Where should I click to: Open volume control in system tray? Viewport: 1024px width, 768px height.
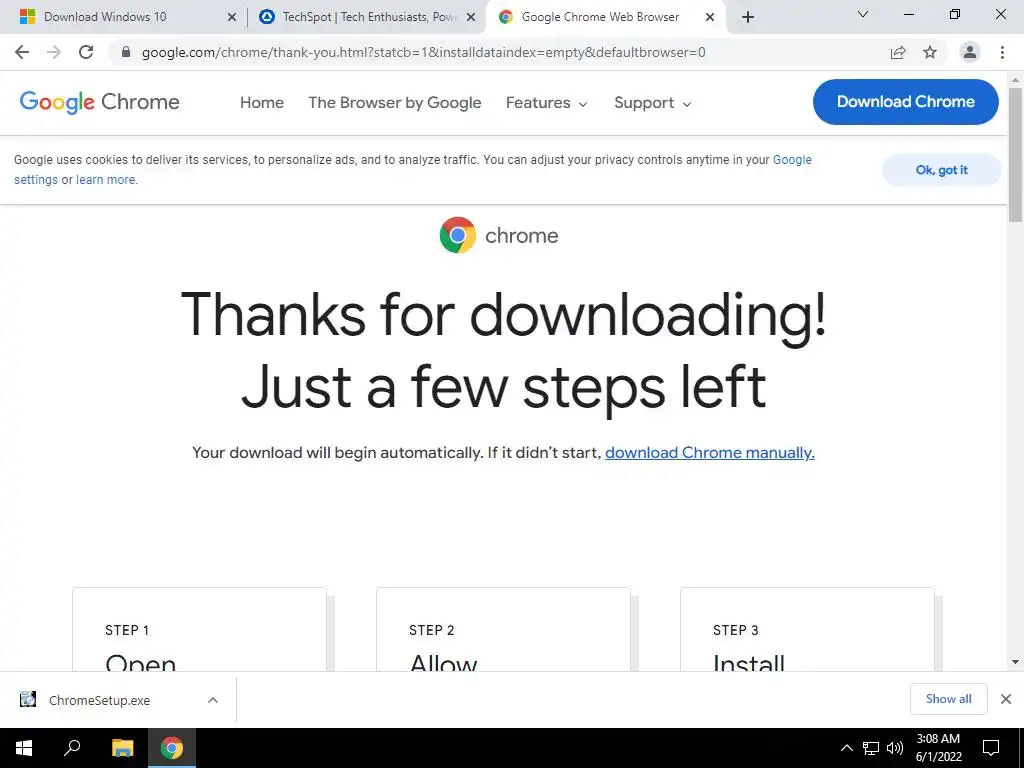coord(895,748)
